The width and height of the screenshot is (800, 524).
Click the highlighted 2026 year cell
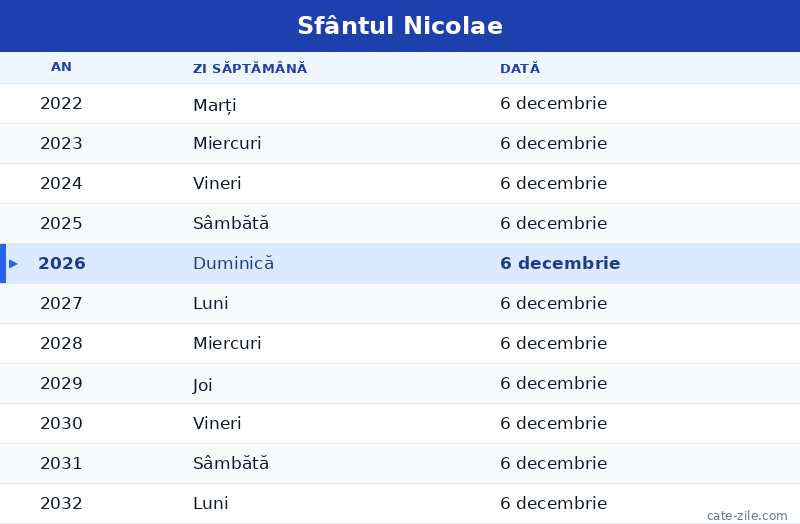tap(62, 263)
